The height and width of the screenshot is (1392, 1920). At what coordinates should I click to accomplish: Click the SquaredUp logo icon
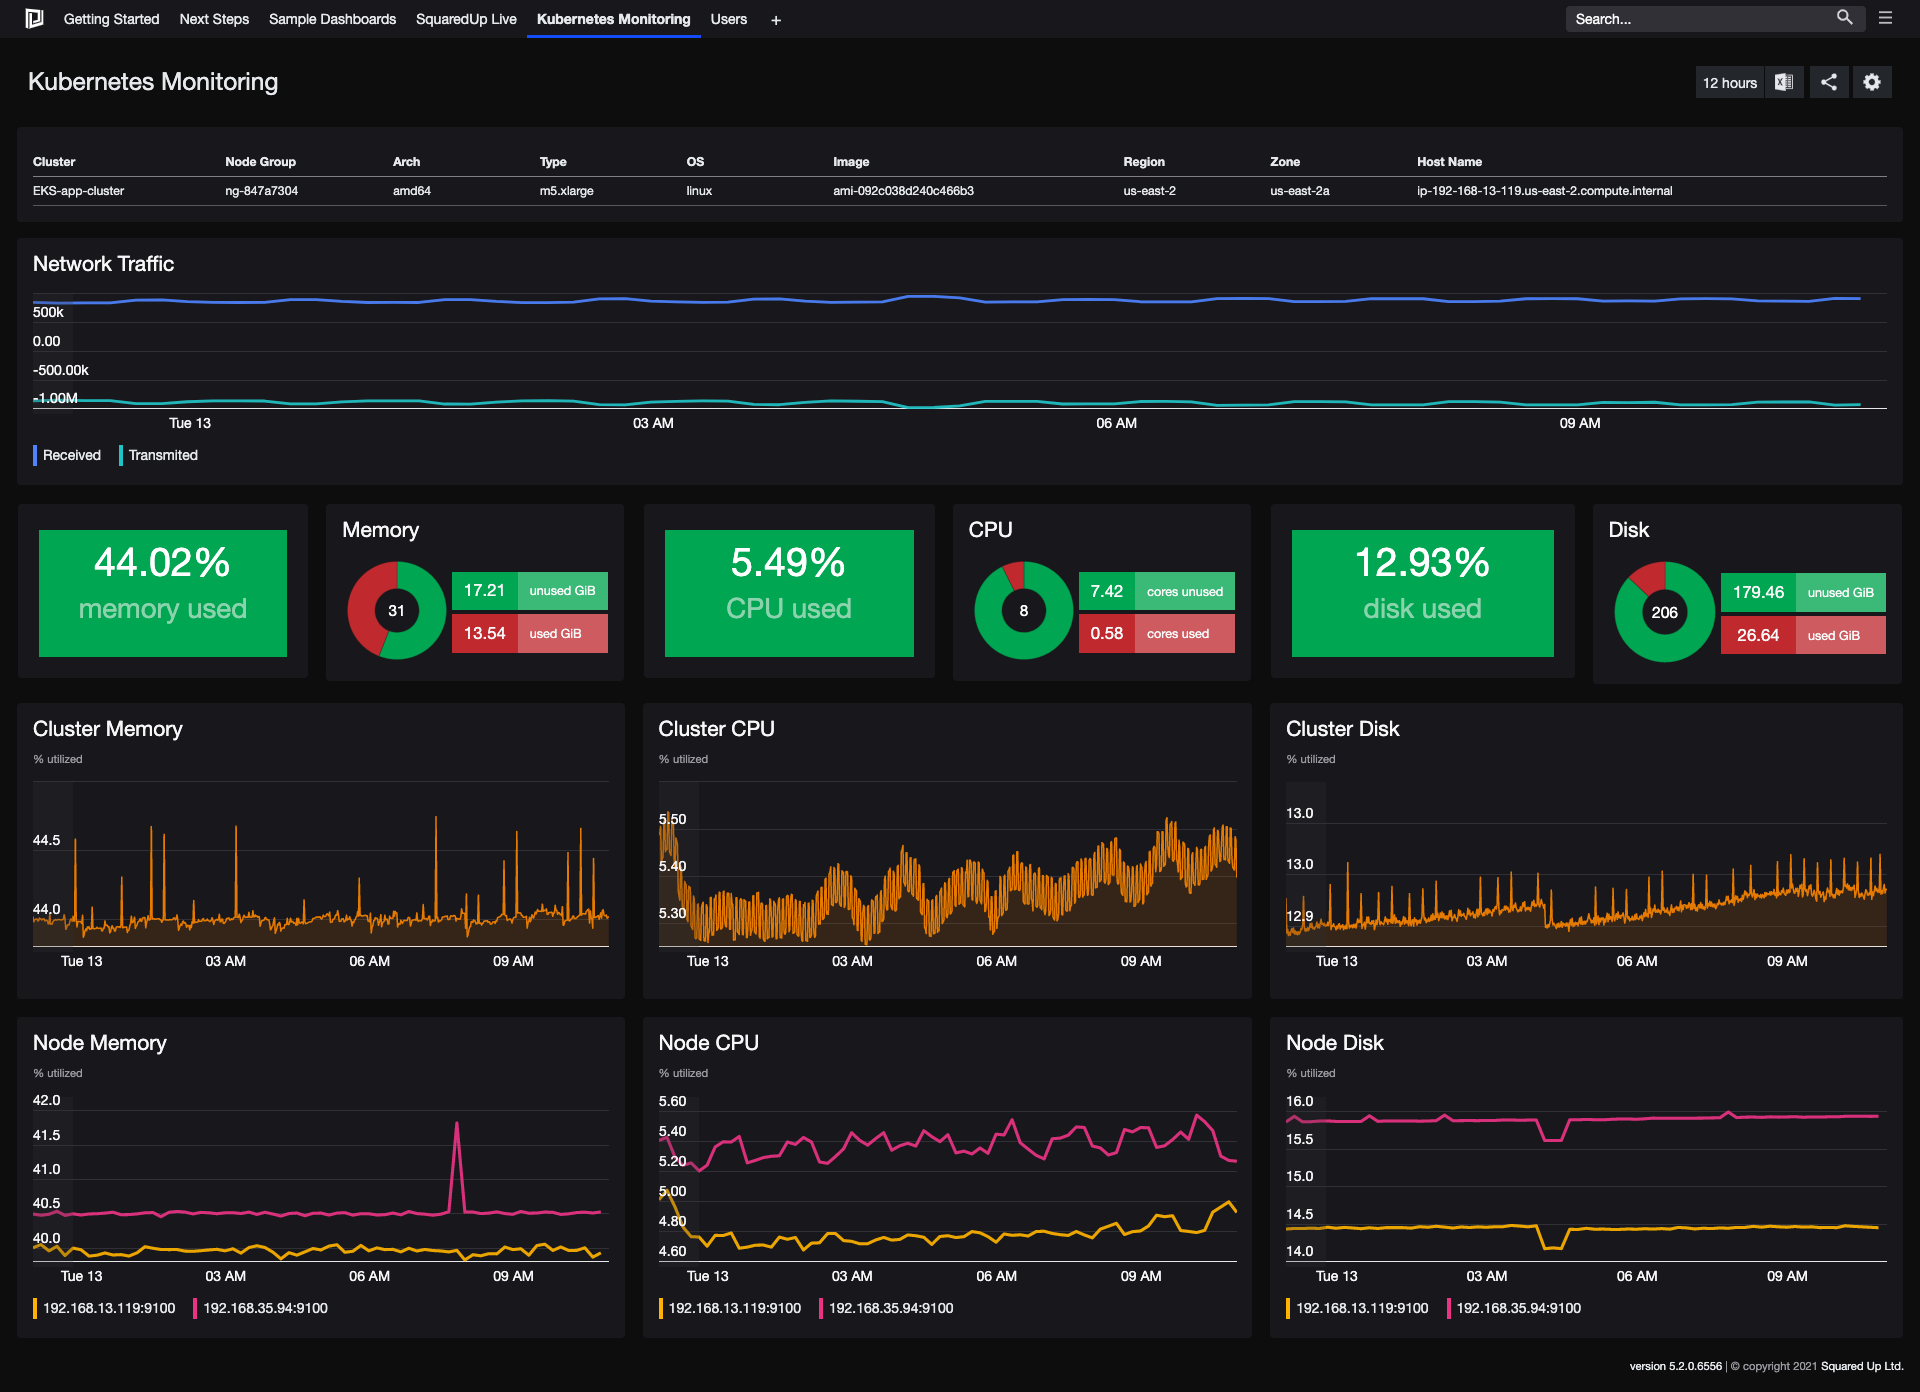coord(35,18)
